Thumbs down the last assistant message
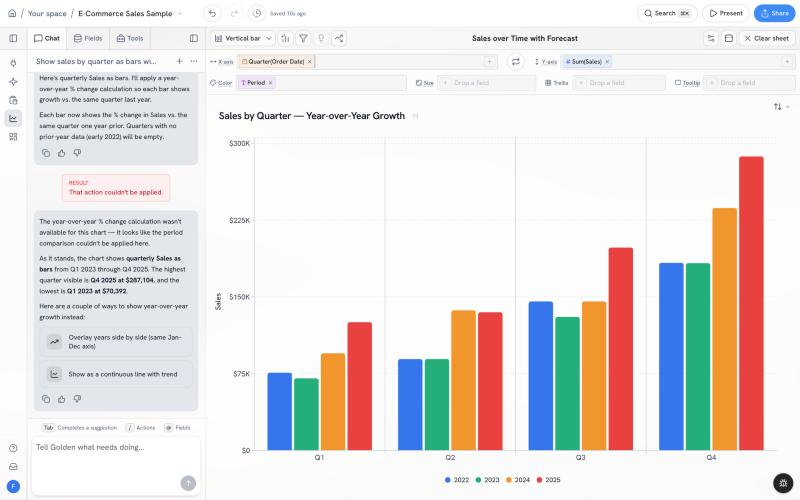This screenshot has width=800, height=500. (x=77, y=399)
